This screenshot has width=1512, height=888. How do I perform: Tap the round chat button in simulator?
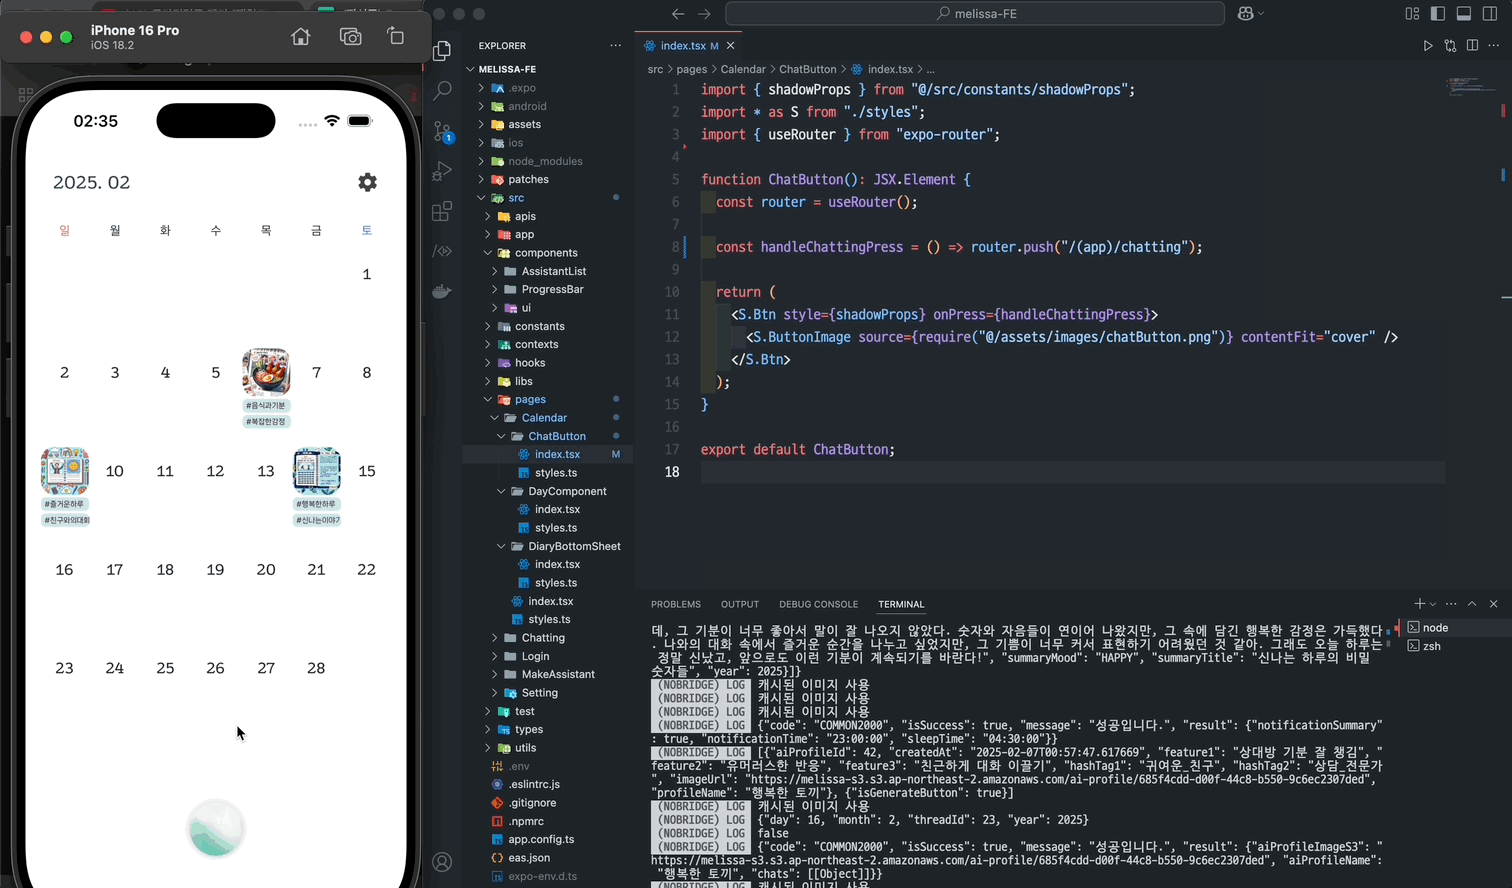216,828
